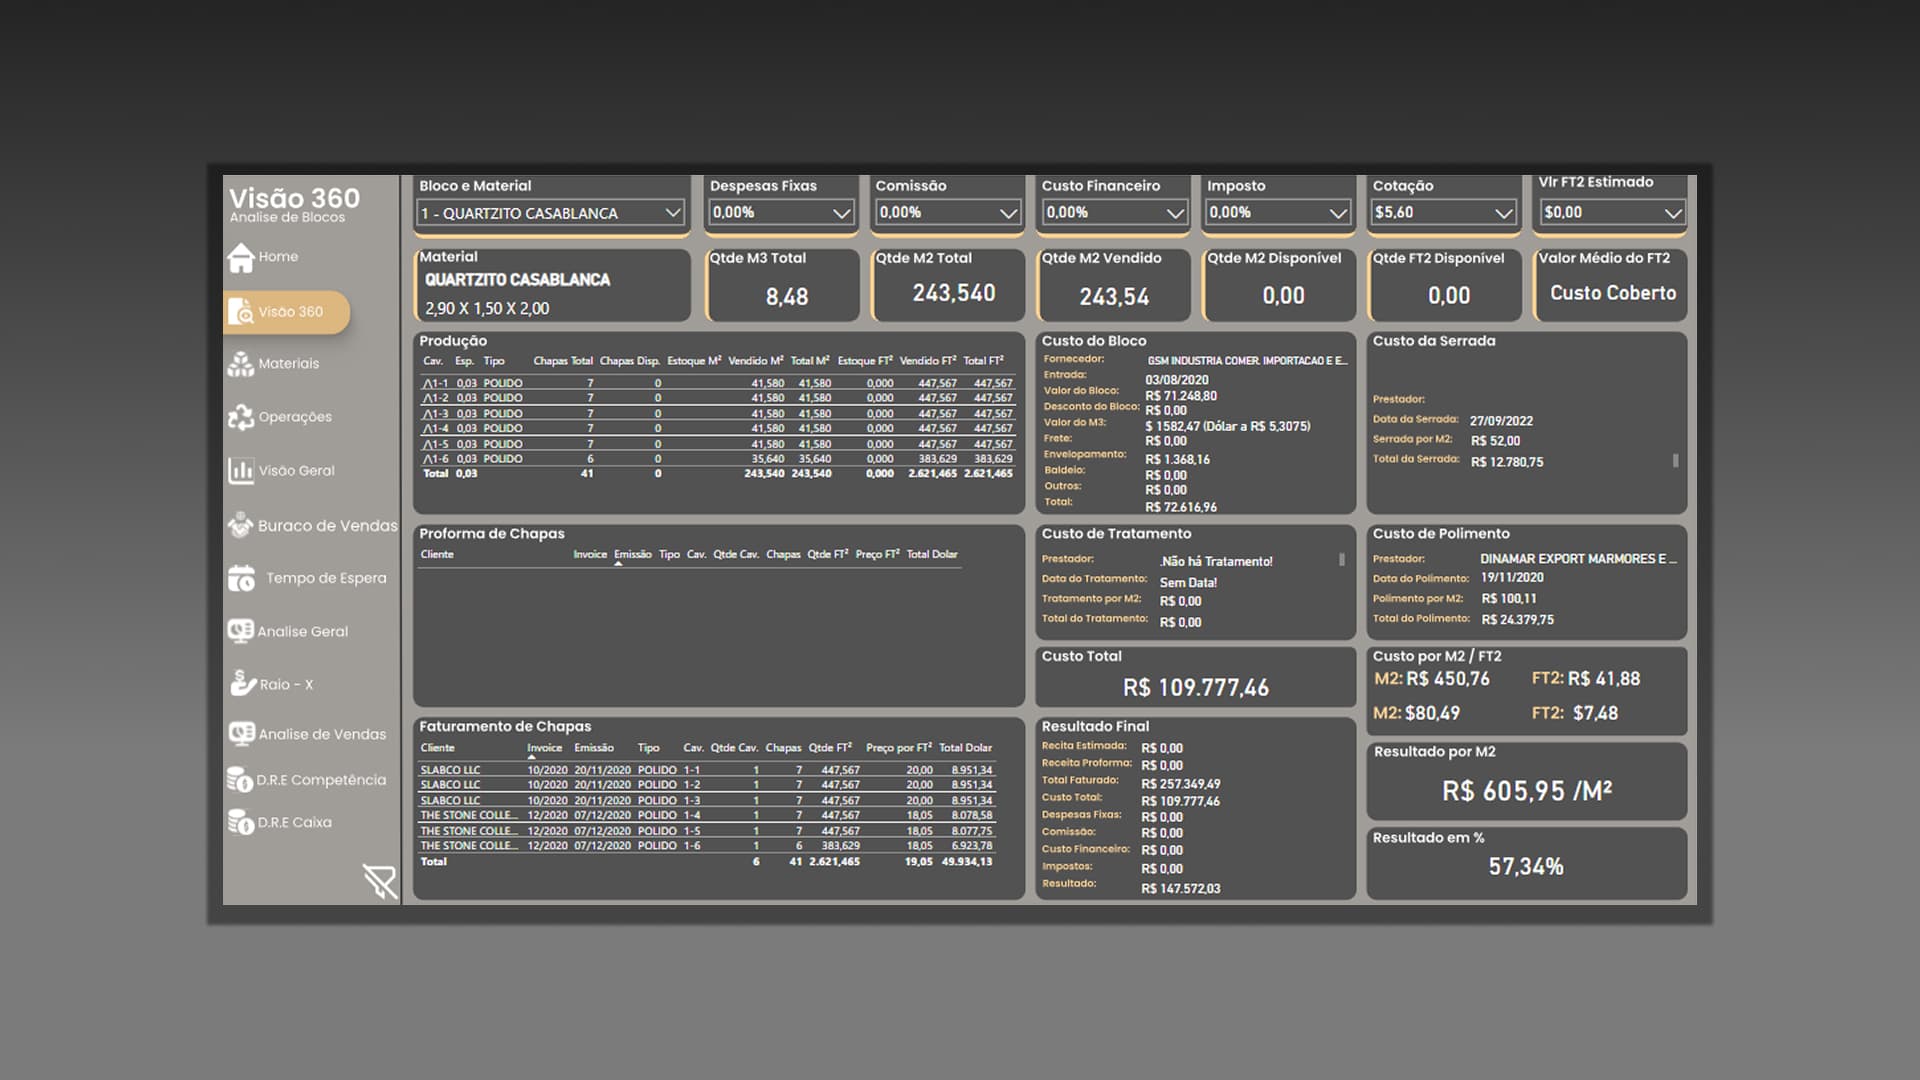1920x1080 pixels.
Task: Click the Resultado em % 57,34% card
Action: (x=1526, y=863)
